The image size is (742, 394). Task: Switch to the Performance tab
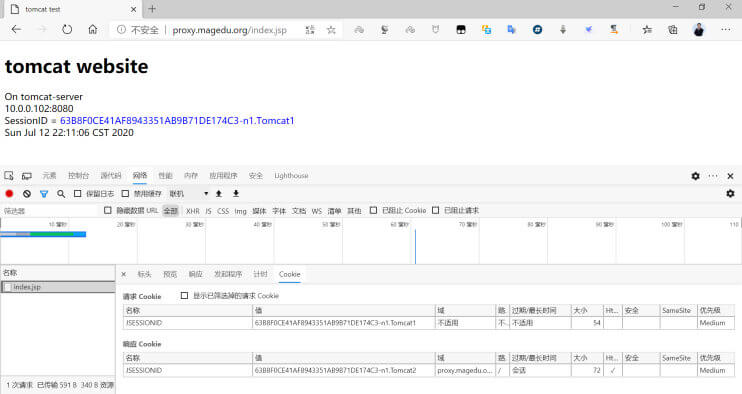[165, 175]
